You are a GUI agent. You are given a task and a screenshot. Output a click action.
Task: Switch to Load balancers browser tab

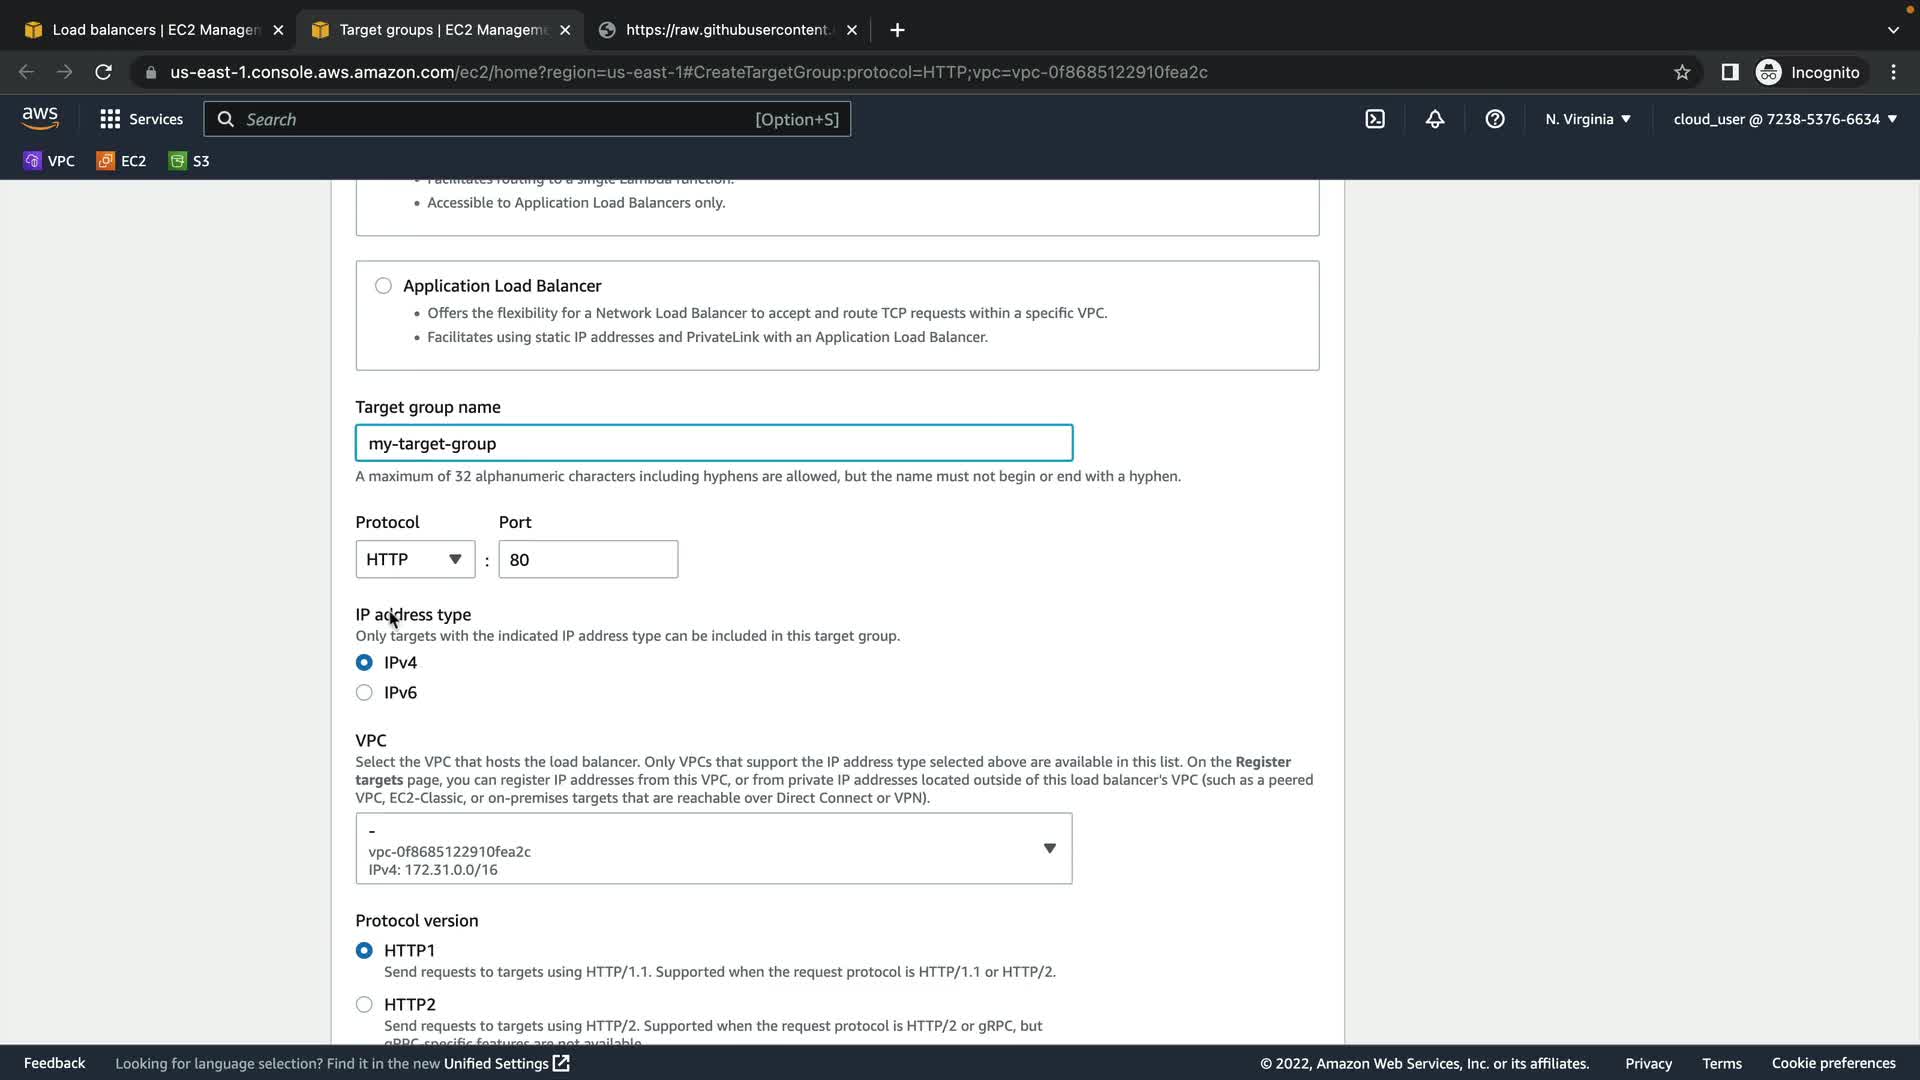point(155,30)
